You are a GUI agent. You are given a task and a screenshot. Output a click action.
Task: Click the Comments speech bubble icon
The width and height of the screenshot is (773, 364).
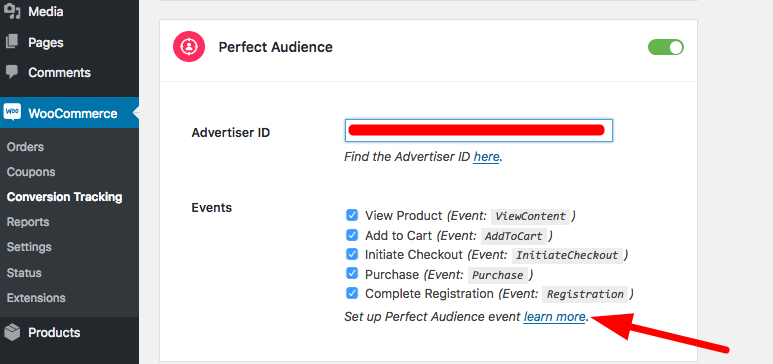[12, 72]
